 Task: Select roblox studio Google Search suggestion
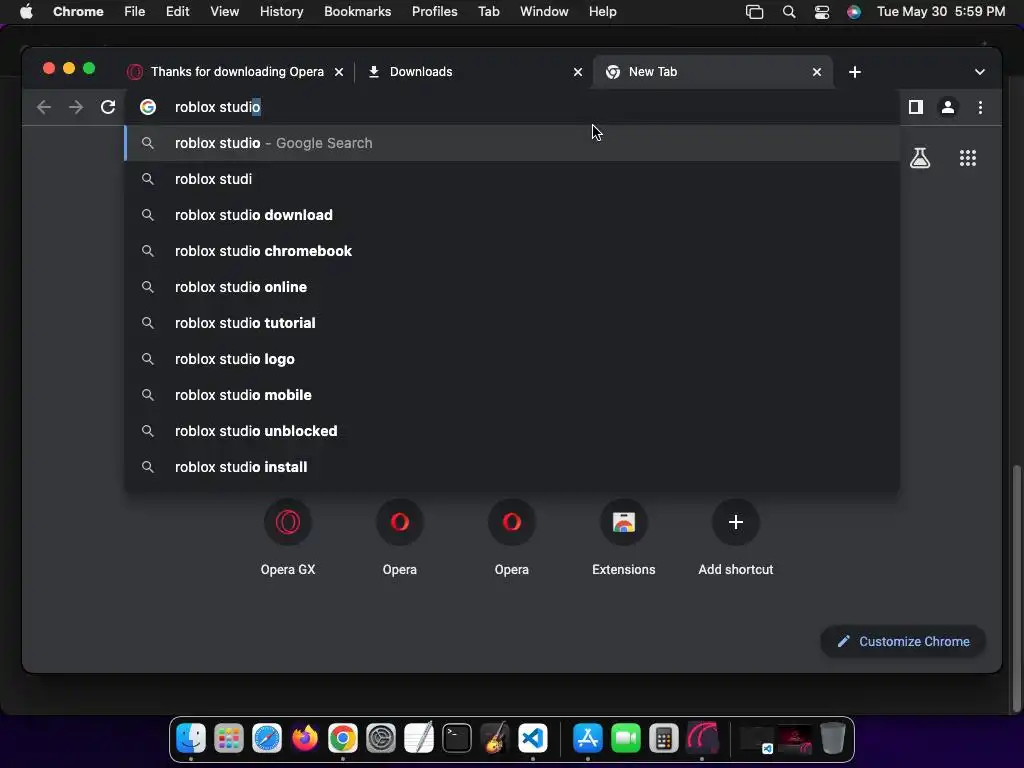click(513, 143)
